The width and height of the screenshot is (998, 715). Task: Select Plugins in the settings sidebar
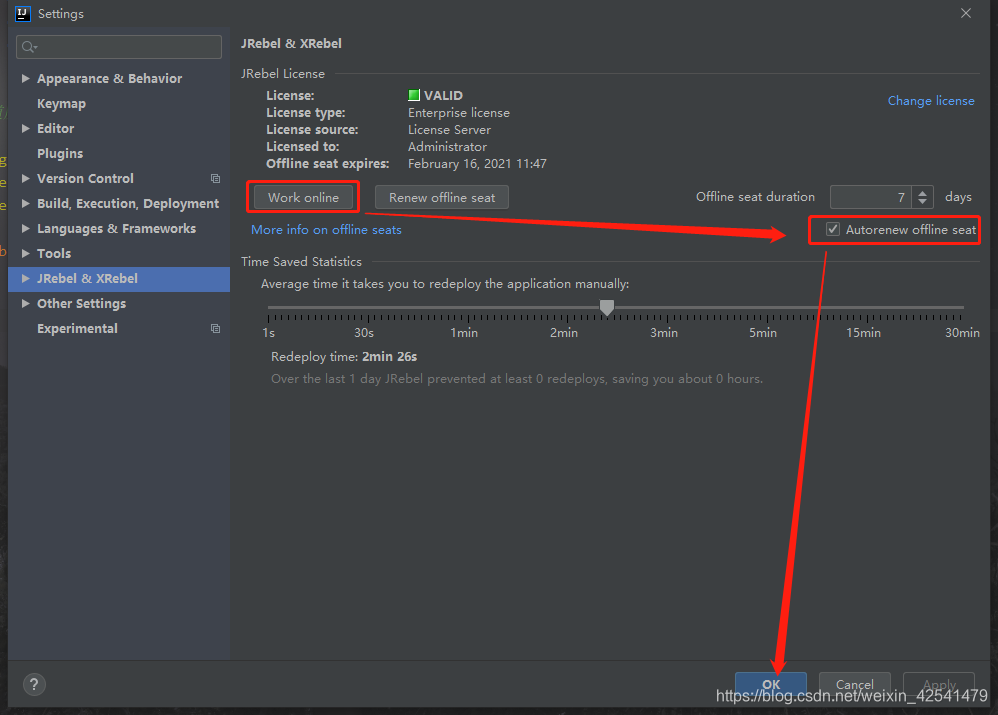(x=60, y=153)
